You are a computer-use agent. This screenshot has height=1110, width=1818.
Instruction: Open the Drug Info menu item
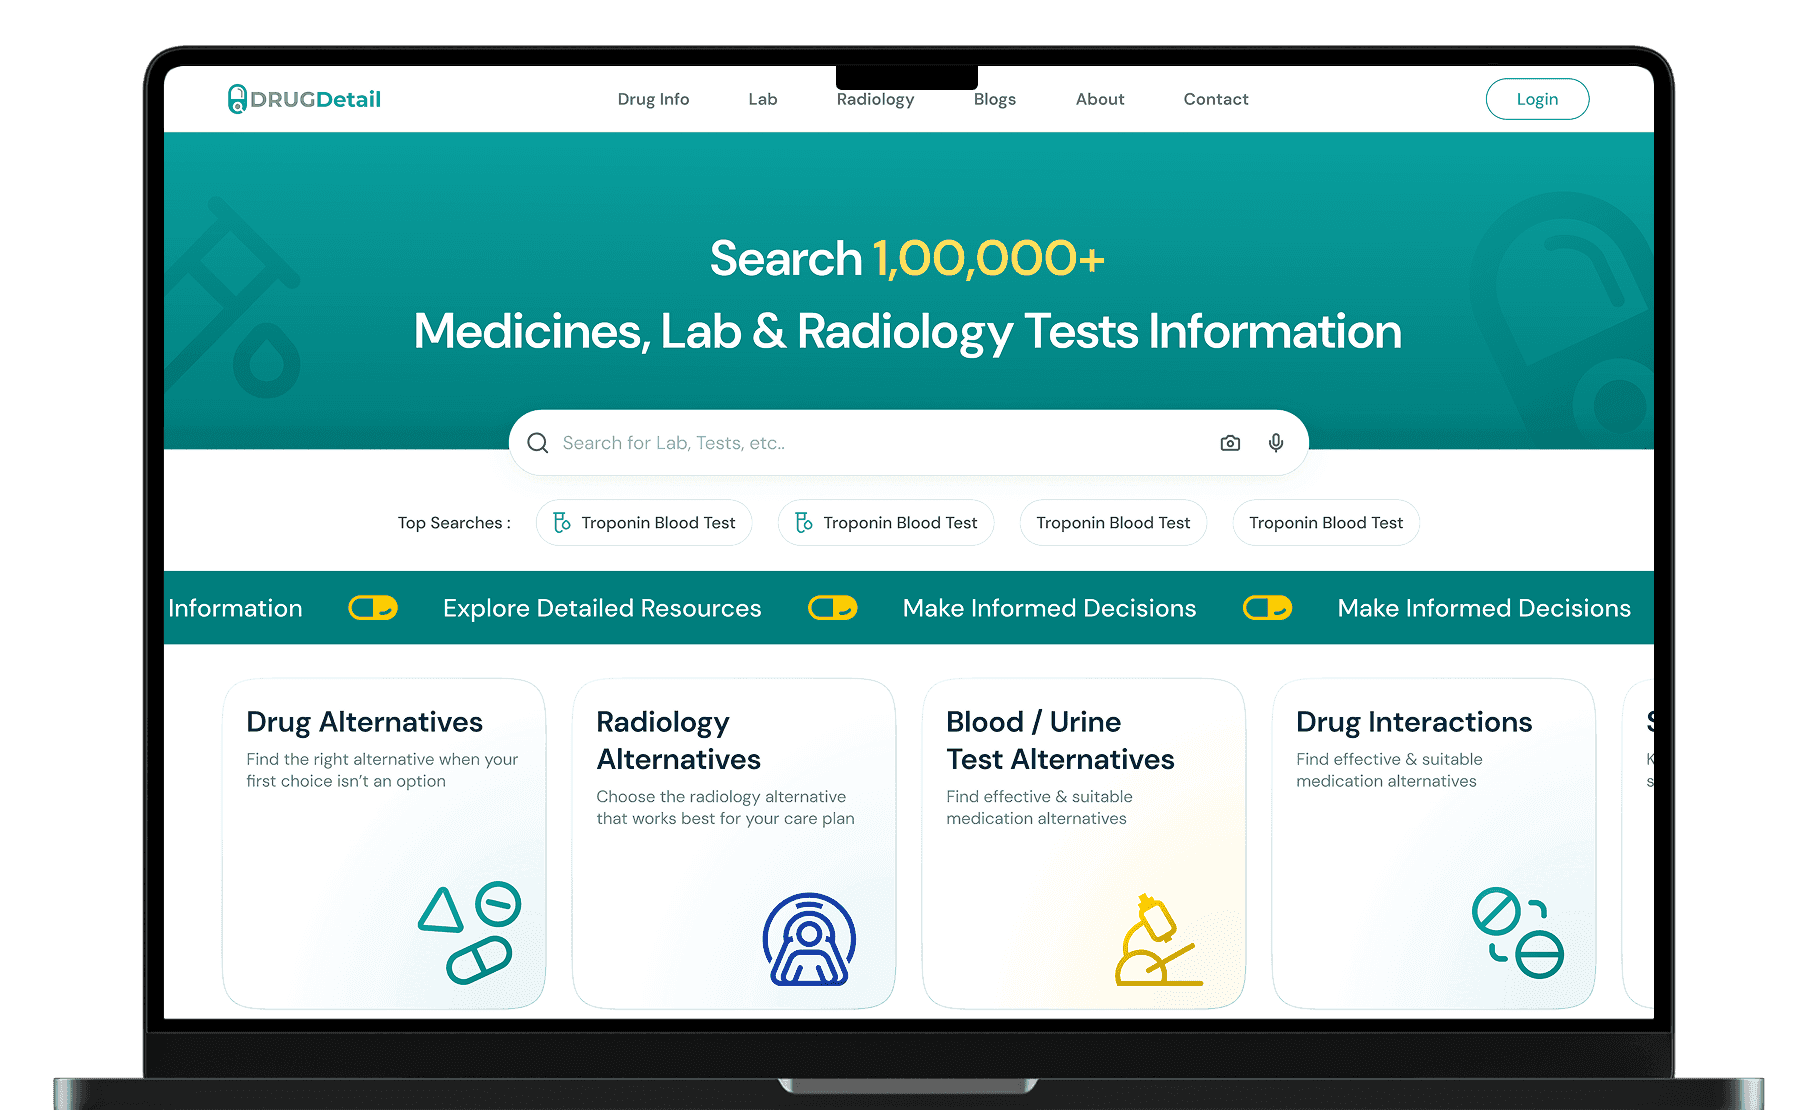653,99
